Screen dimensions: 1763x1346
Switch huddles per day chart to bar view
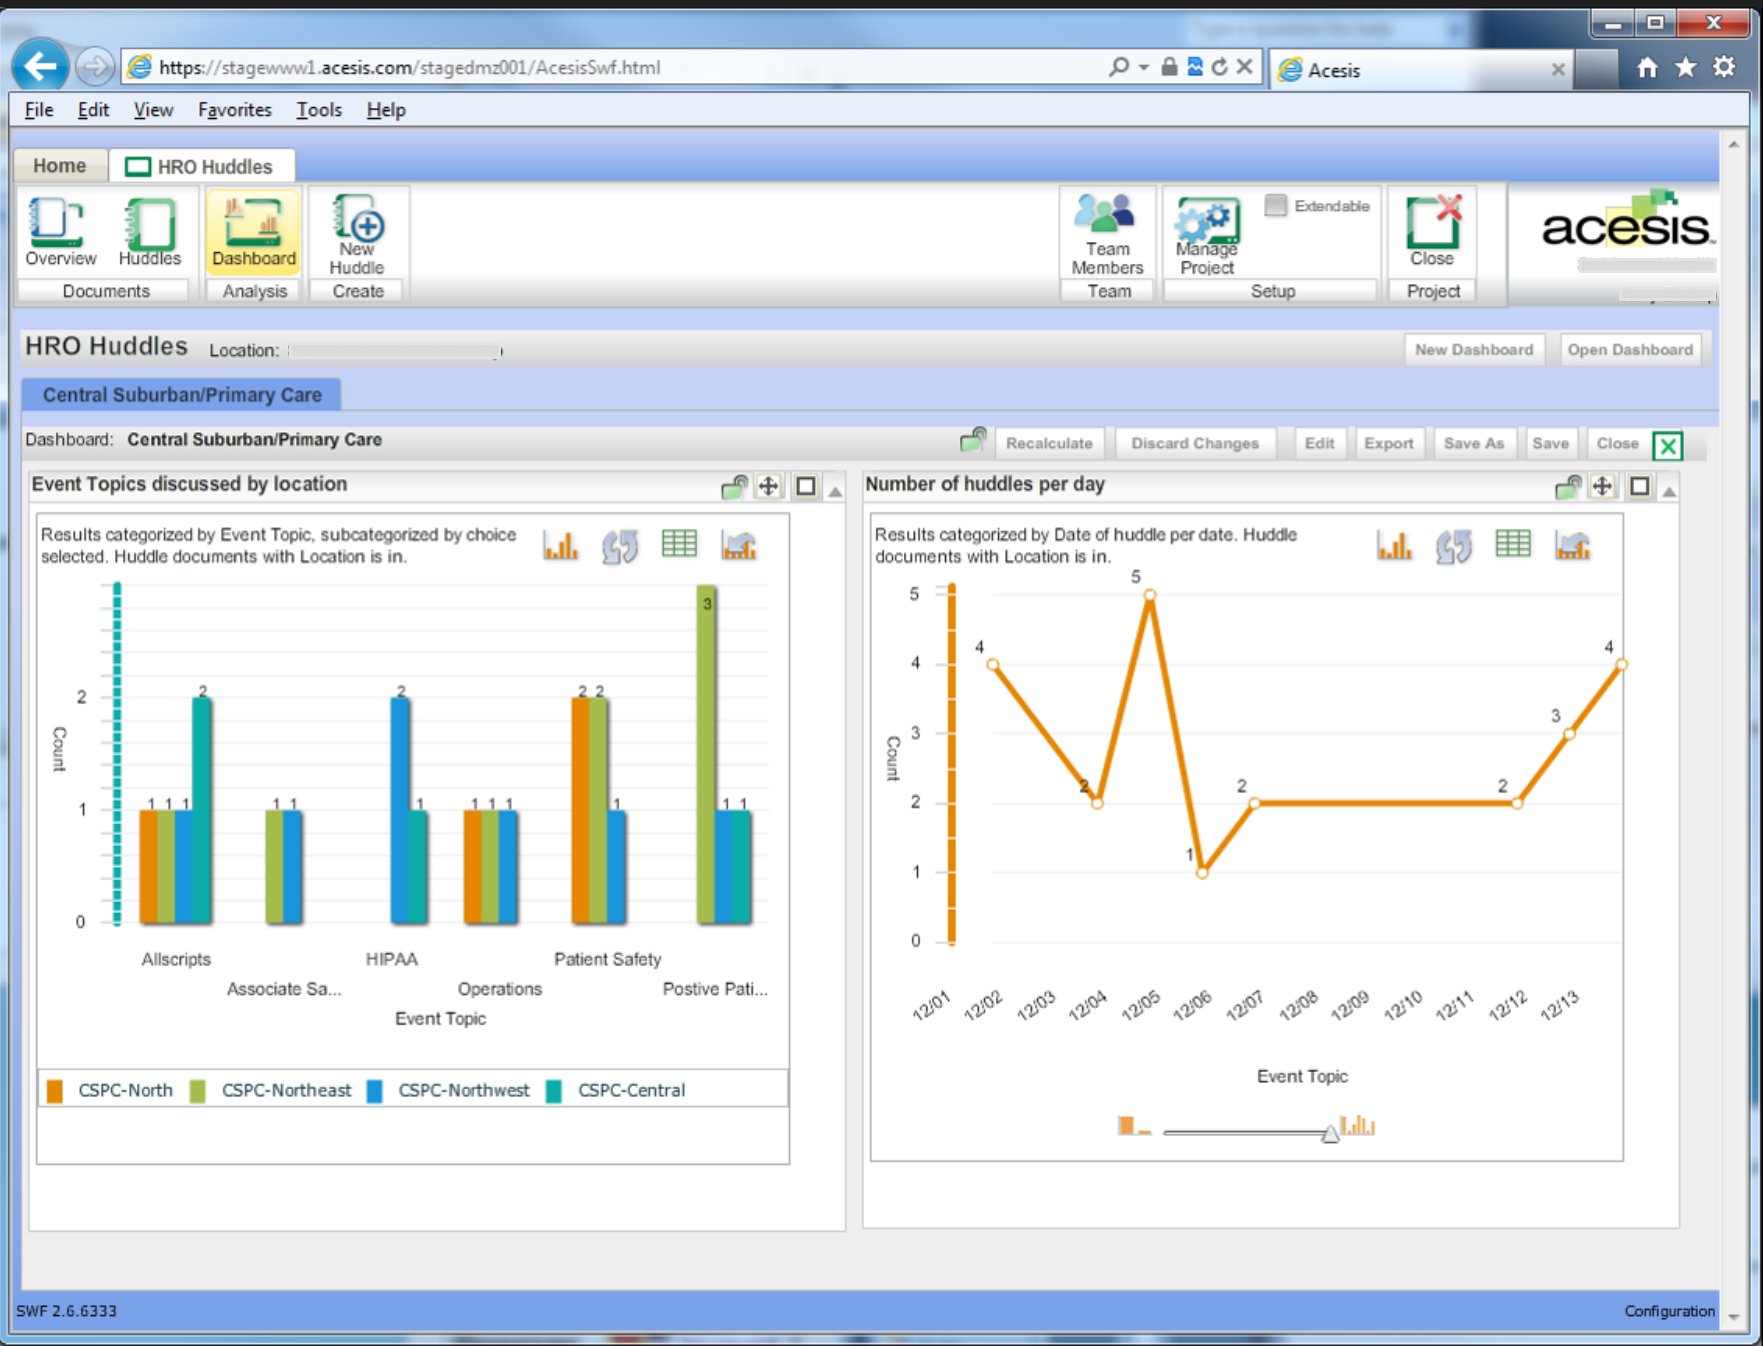point(1394,545)
